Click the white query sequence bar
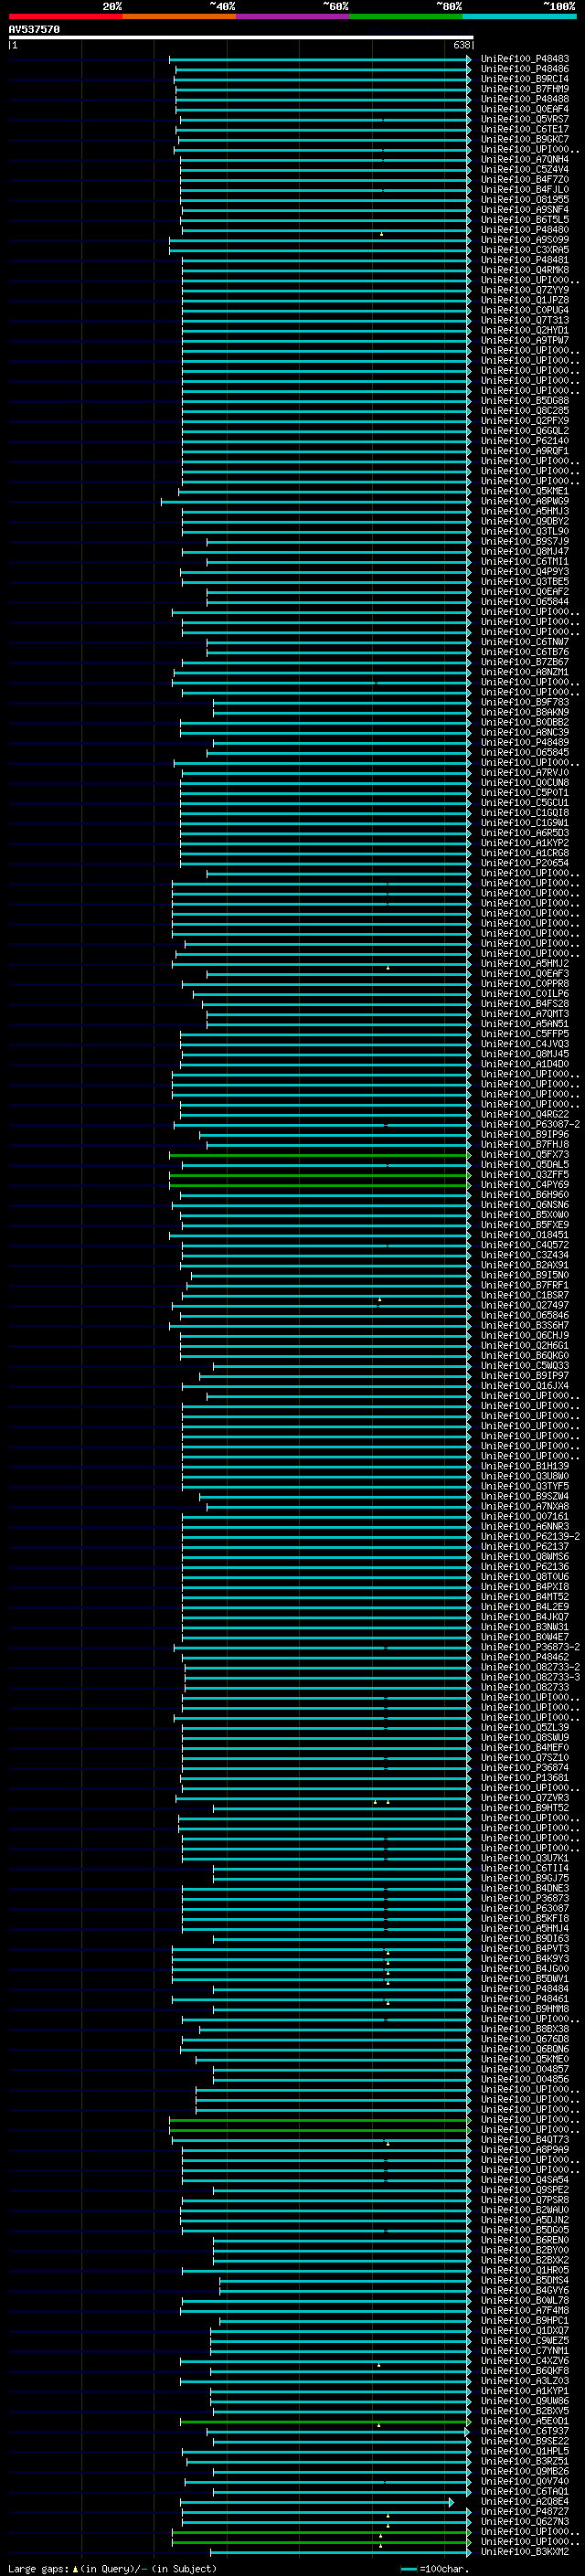Image resolution: width=585 pixels, height=2576 pixels. [x=241, y=37]
